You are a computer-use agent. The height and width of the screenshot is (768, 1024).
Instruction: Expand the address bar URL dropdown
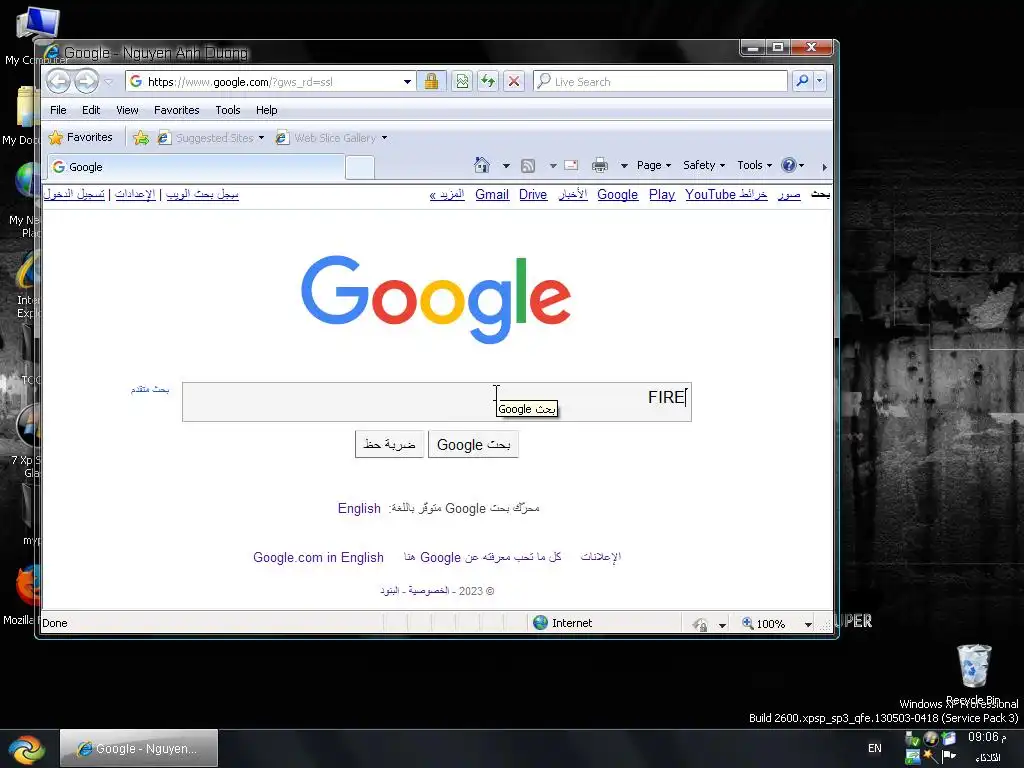pyautogui.click(x=407, y=82)
